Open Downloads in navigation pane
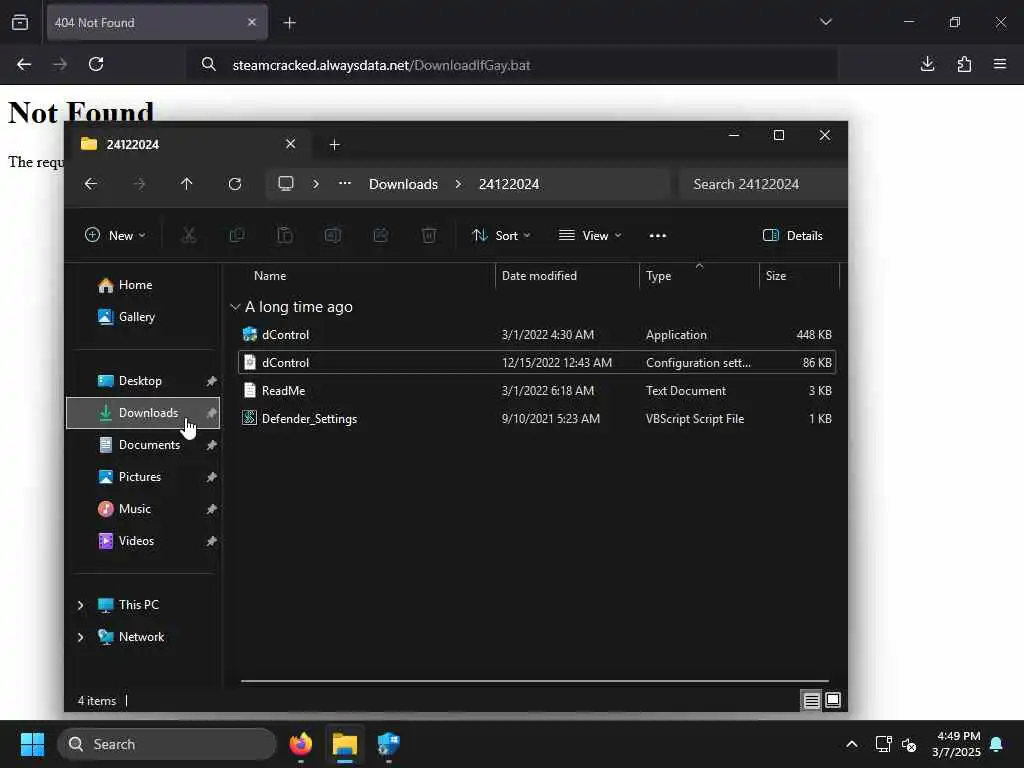The width and height of the screenshot is (1024, 768). pyautogui.click(x=143, y=413)
